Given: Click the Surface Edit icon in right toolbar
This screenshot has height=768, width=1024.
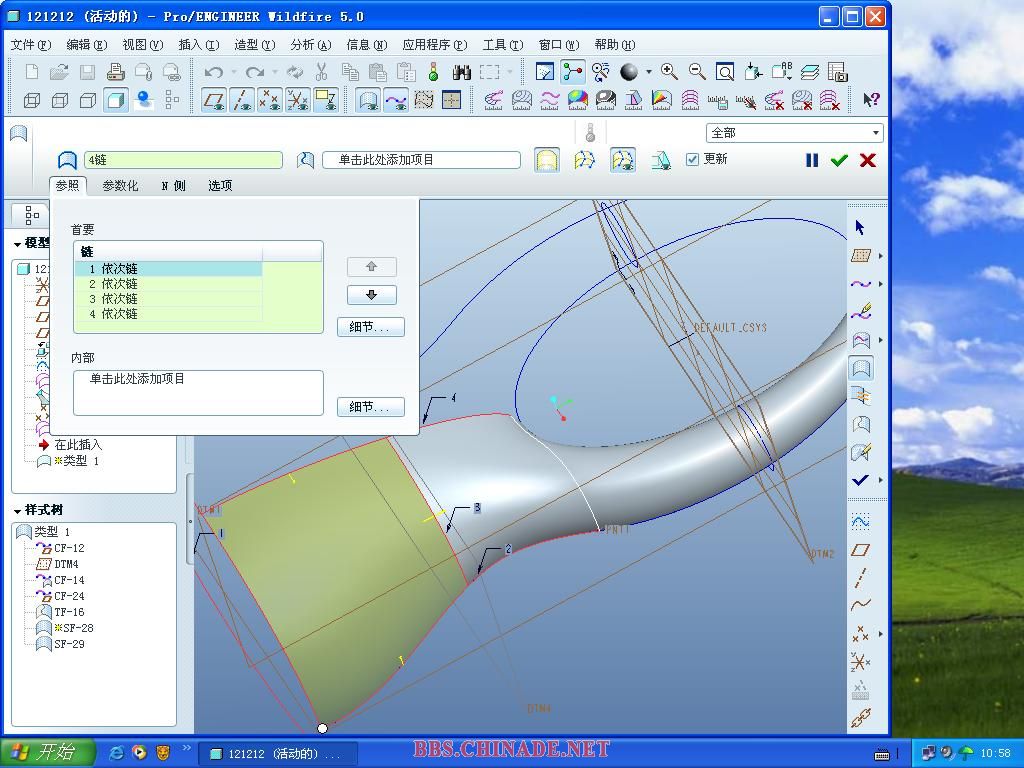Looking at the screenshot, I should (x=861, y=452).
